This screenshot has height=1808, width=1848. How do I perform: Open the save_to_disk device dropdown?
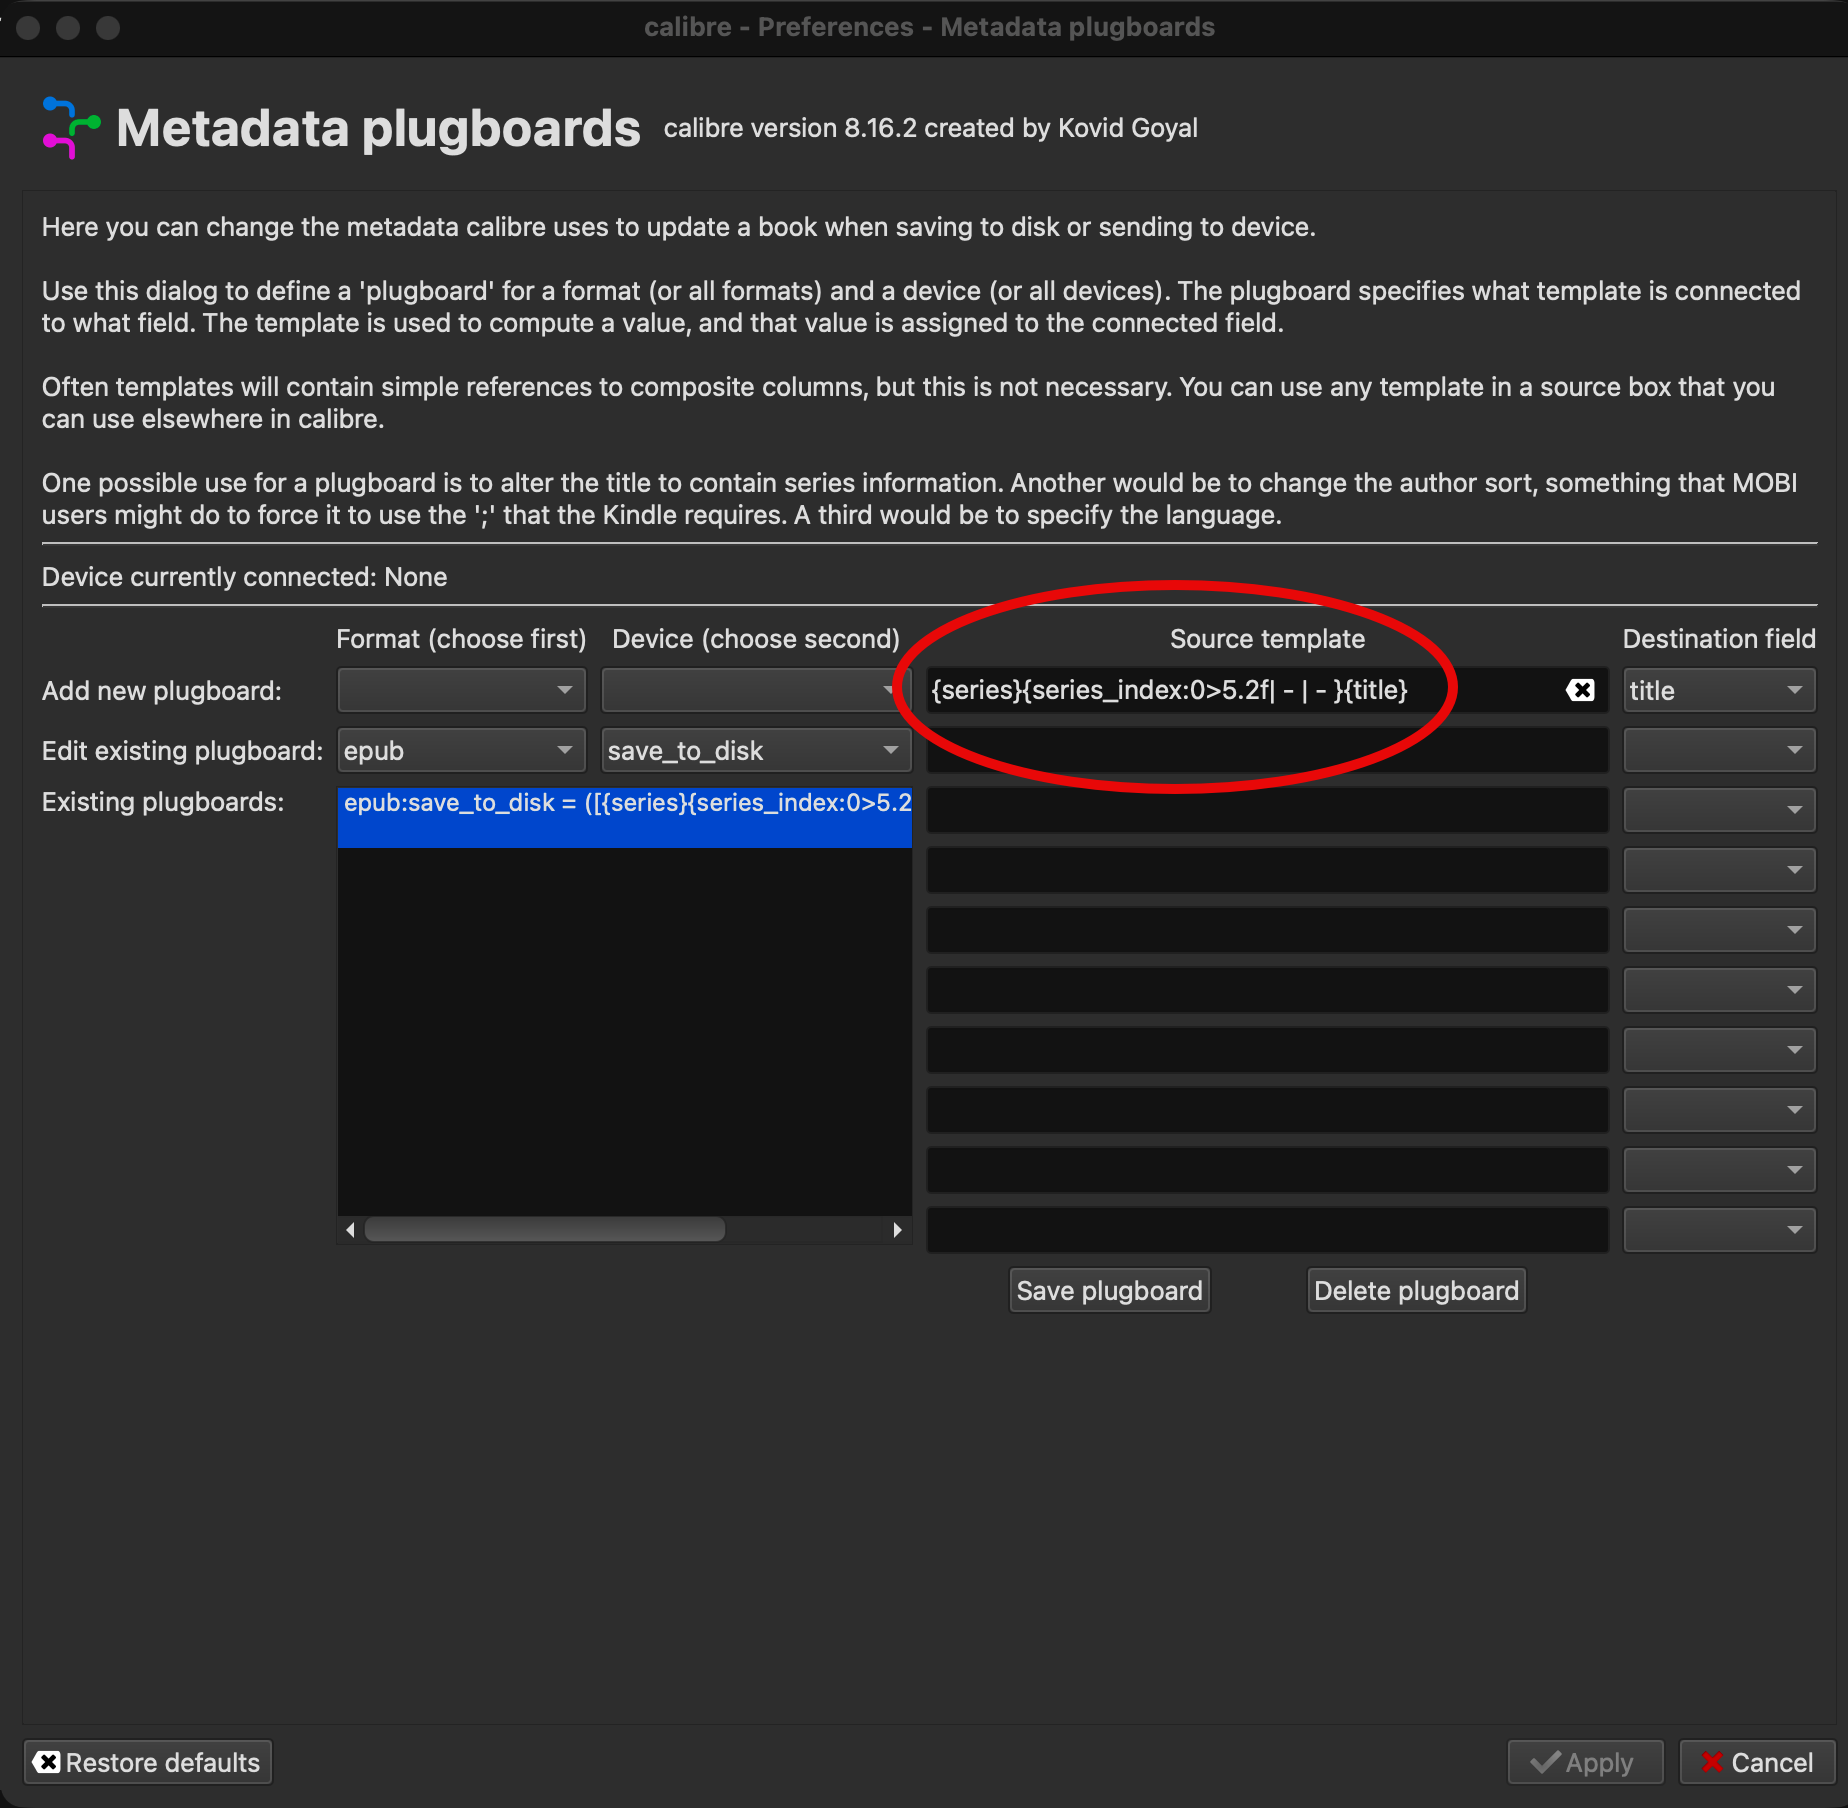pos(755,750)
